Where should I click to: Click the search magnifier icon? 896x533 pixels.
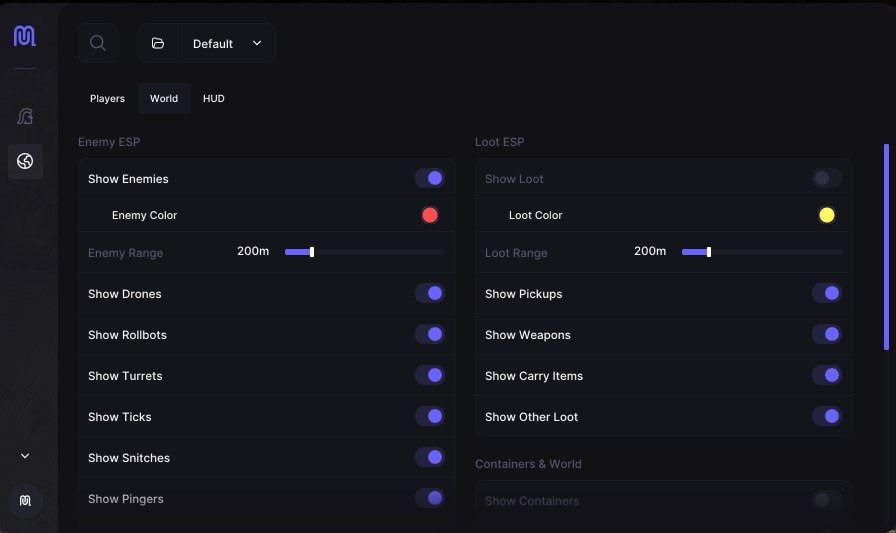click(x=98, y=43)
